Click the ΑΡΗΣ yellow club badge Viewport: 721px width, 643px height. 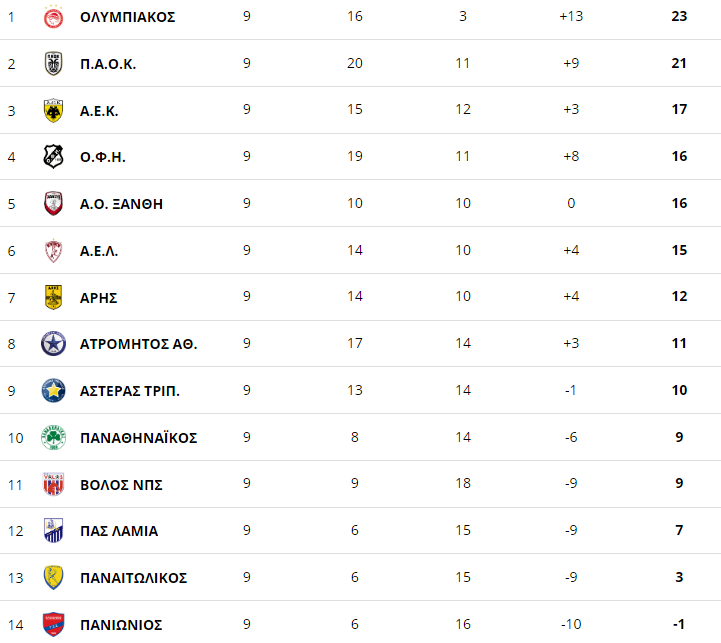53,297
